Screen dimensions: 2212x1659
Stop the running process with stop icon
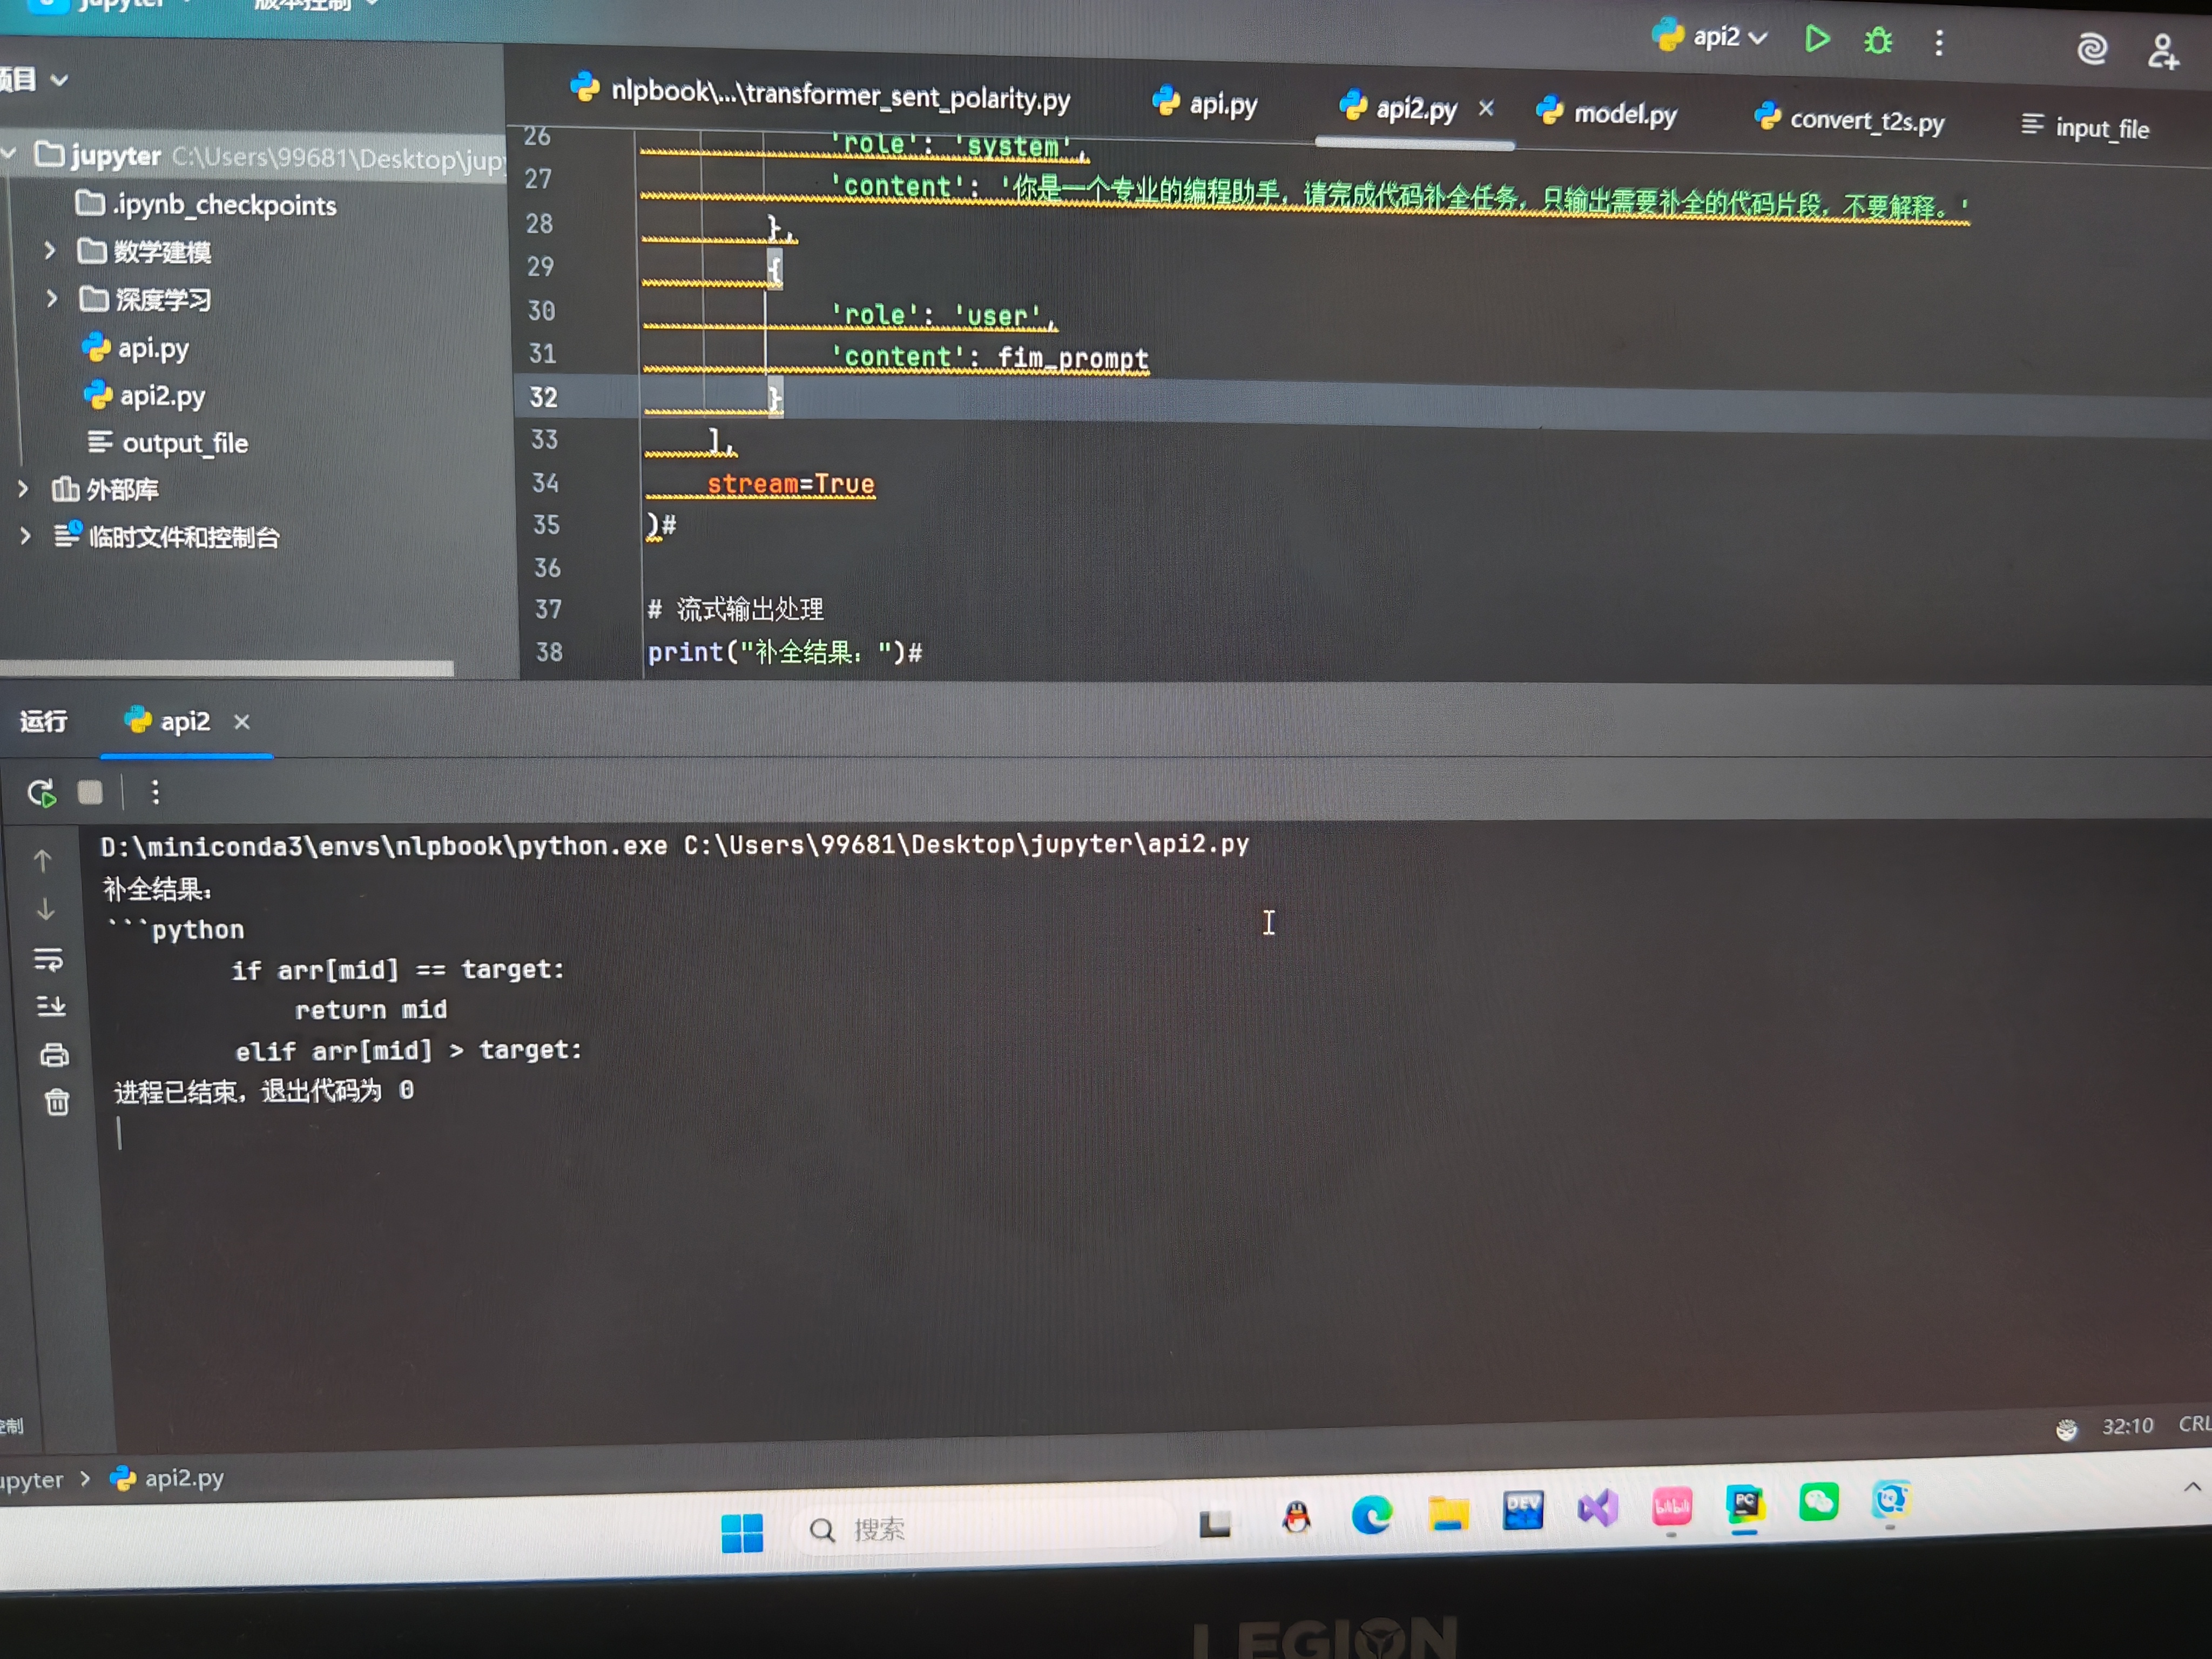90,793
